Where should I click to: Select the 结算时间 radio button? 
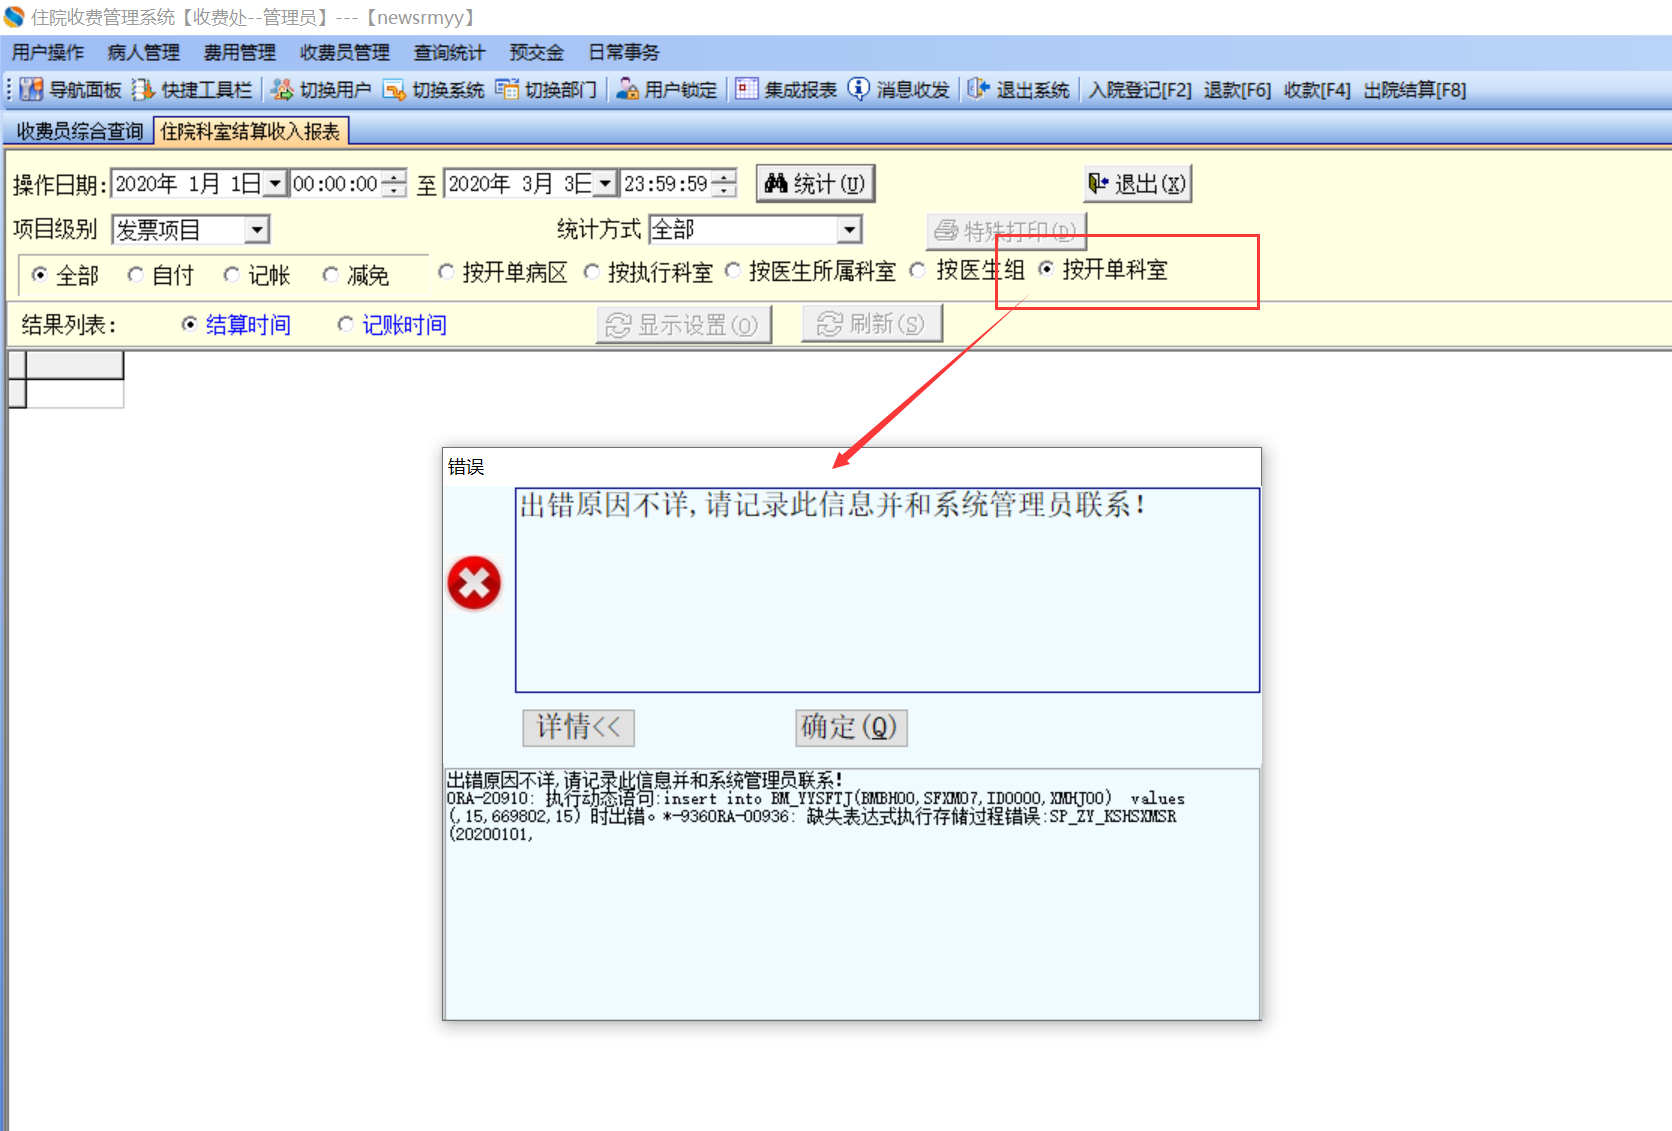[x=189, y=324]
